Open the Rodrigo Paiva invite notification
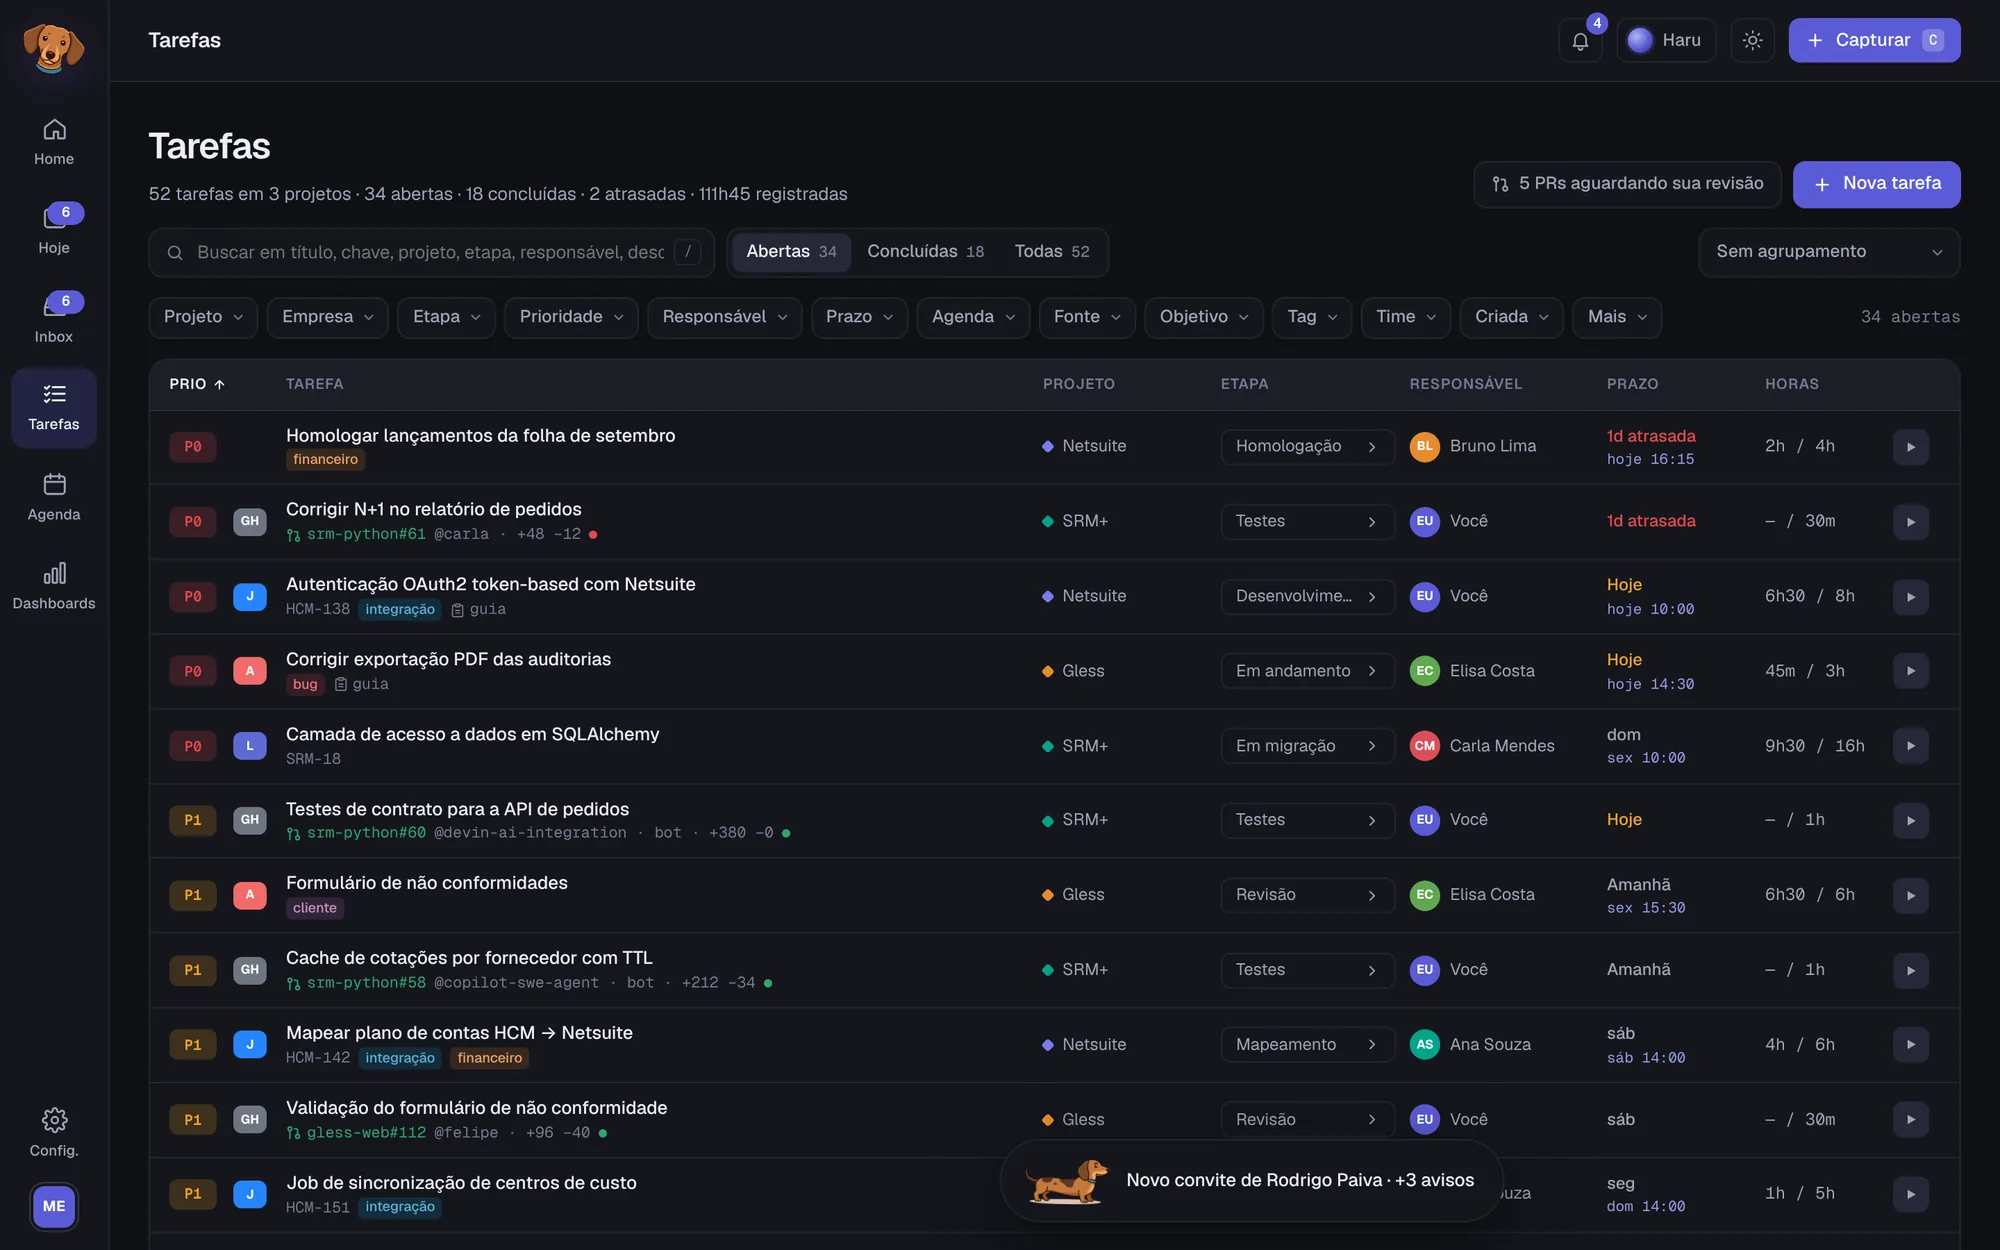The width and height of the screenshot is (2000, 1250). pos(1251,1181)
